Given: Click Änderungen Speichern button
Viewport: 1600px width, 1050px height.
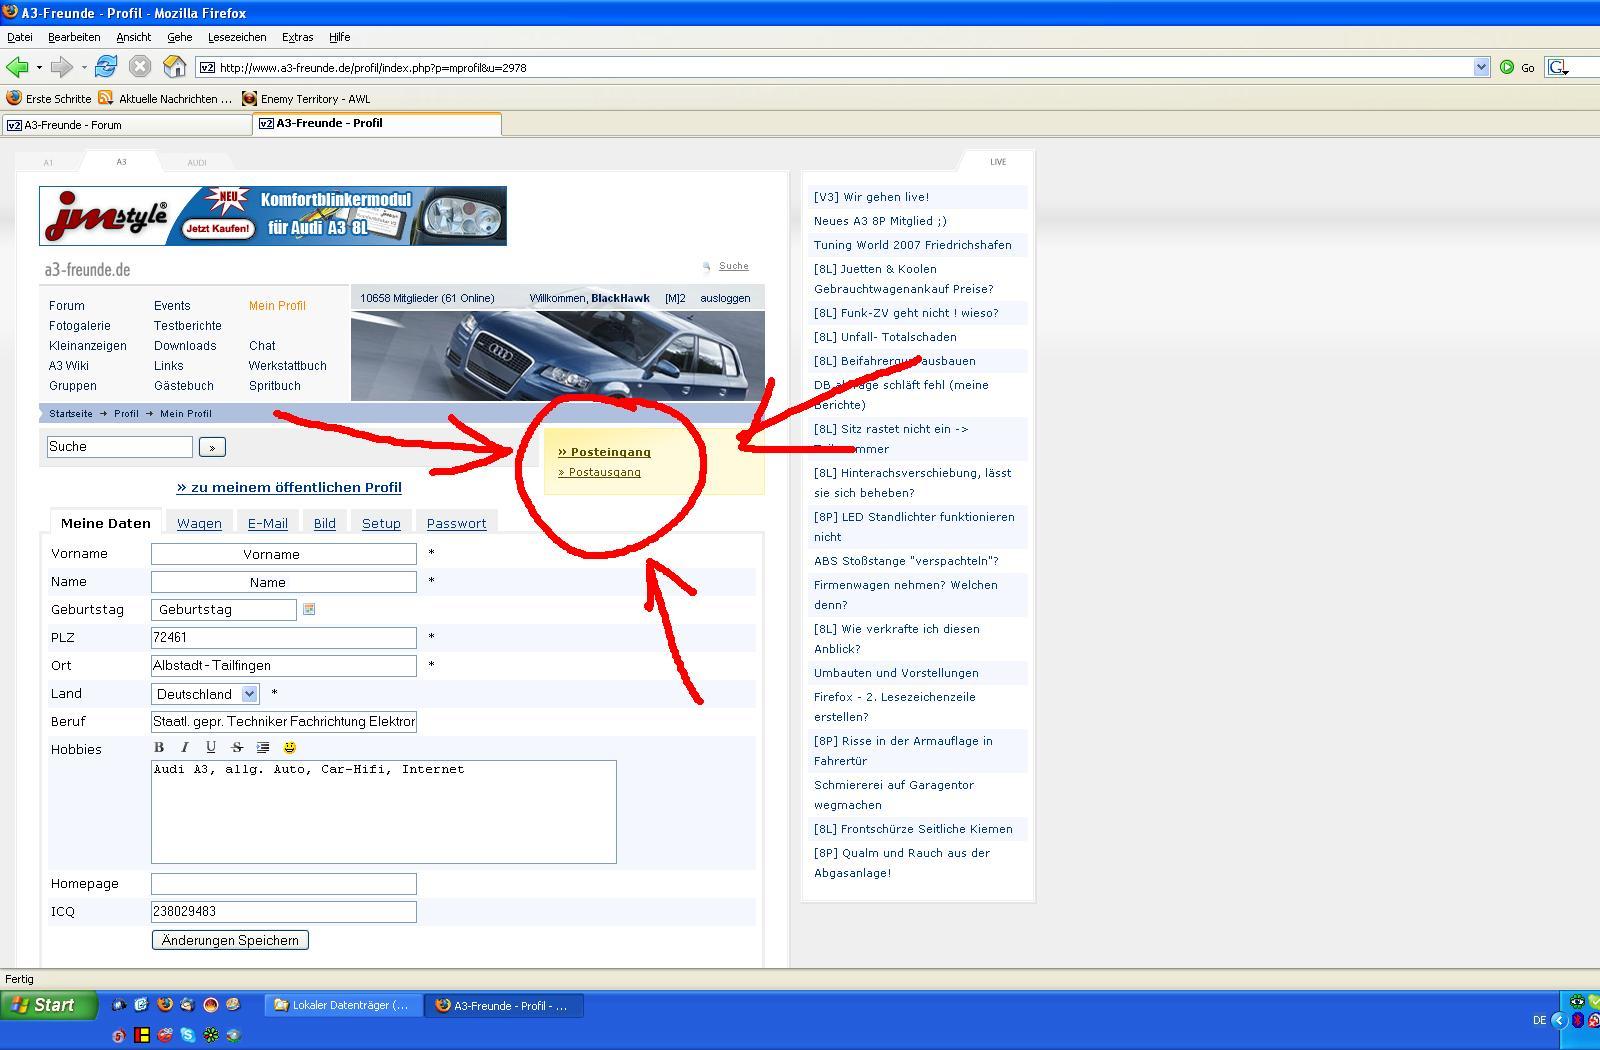Looking at the screenshot, I should [230, 940].
